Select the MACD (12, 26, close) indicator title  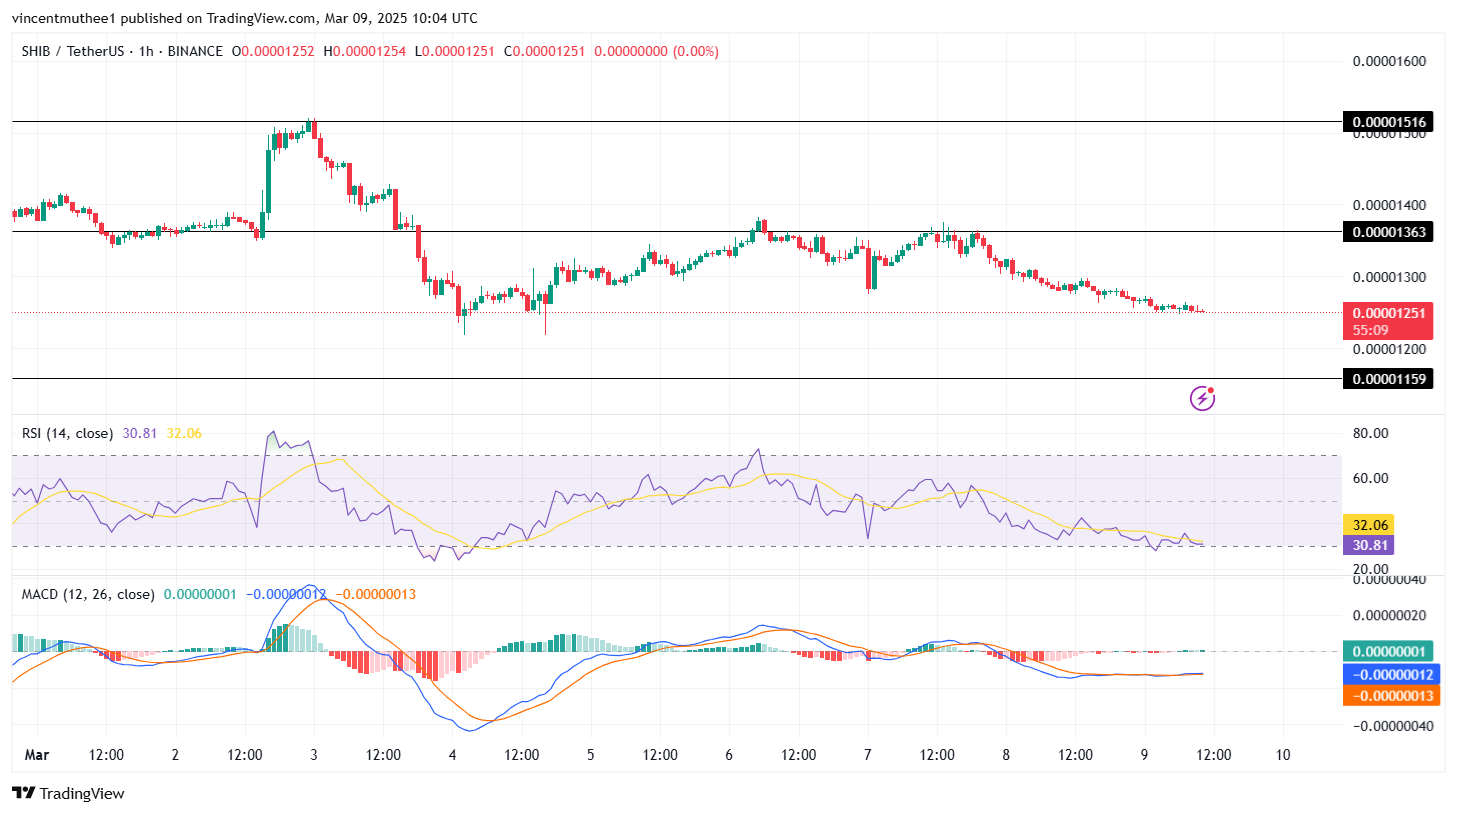tap(88, 594)
